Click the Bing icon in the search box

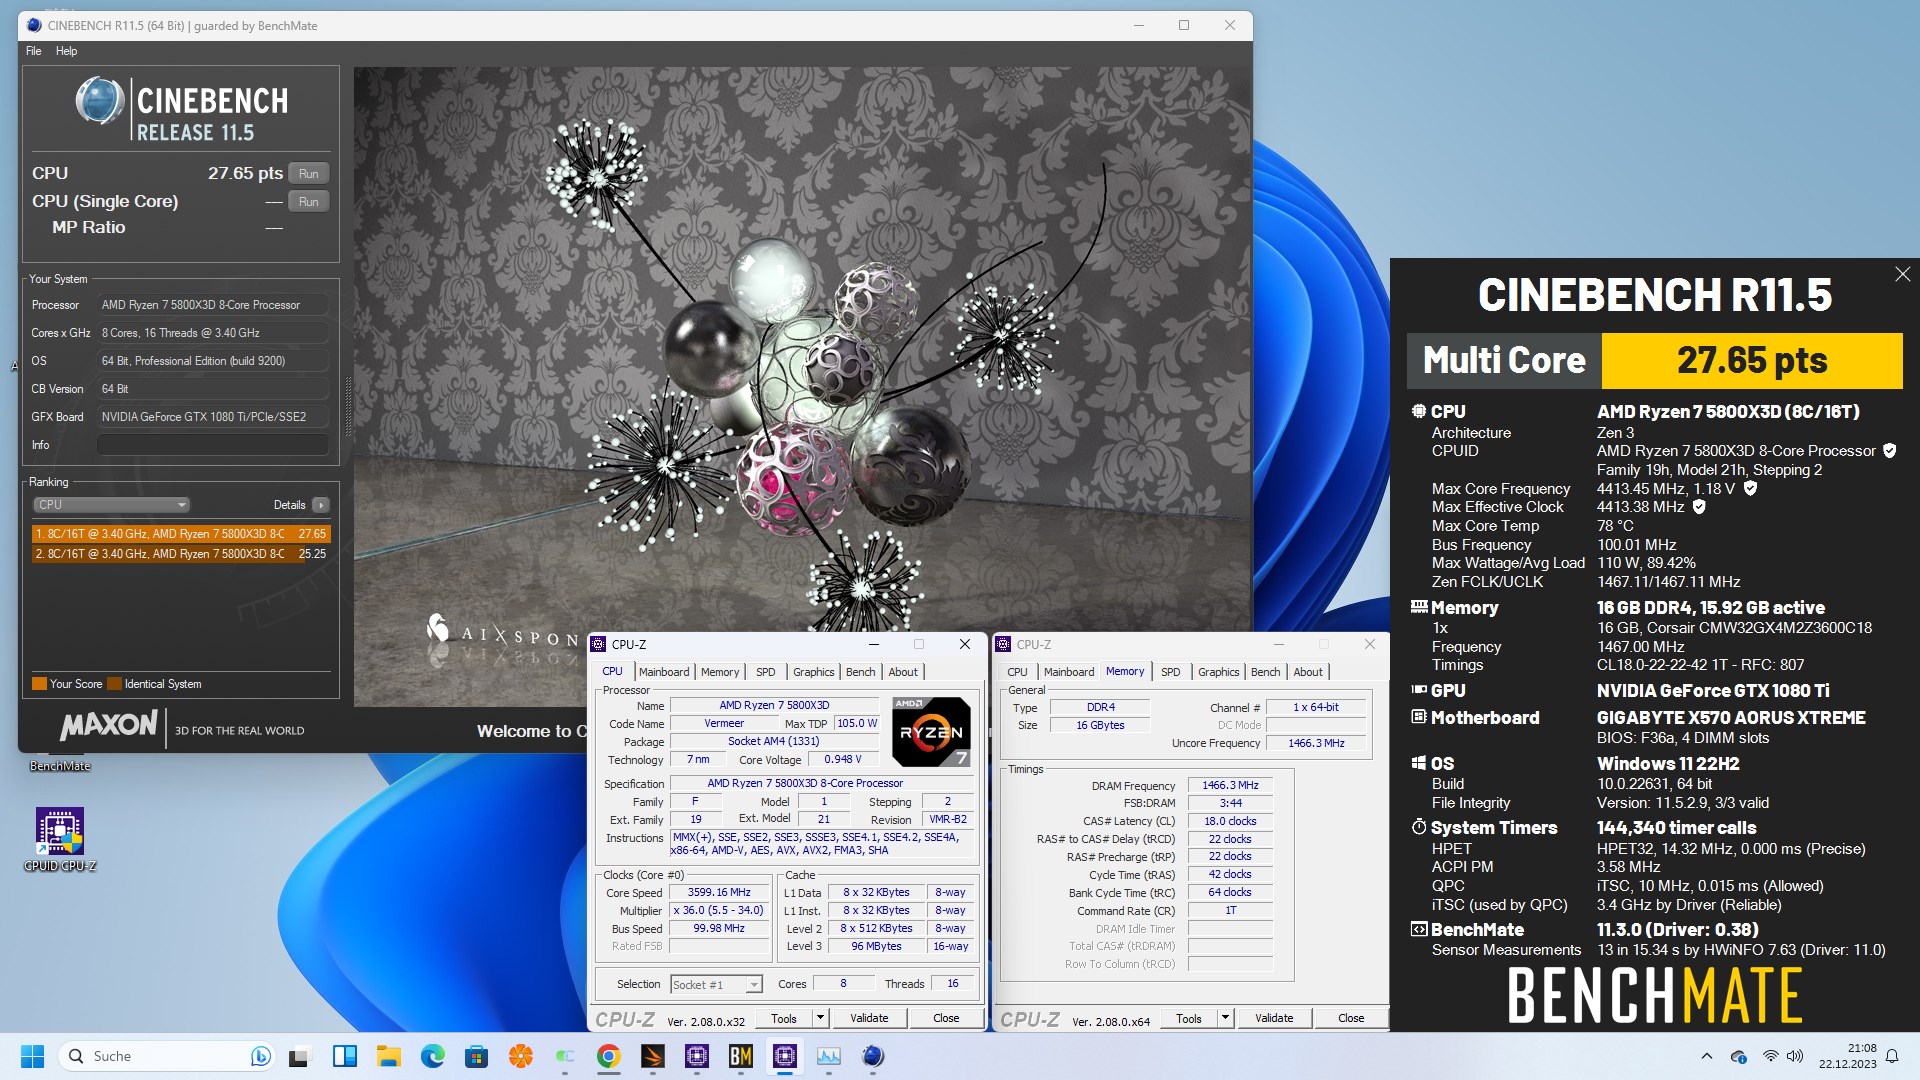click(260, 1056)
